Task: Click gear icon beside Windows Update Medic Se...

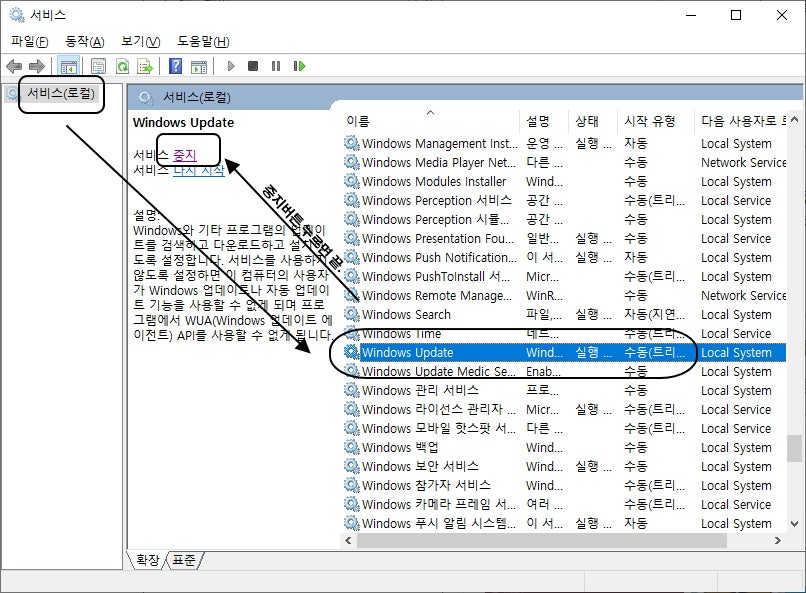Action: click(352, 371)
